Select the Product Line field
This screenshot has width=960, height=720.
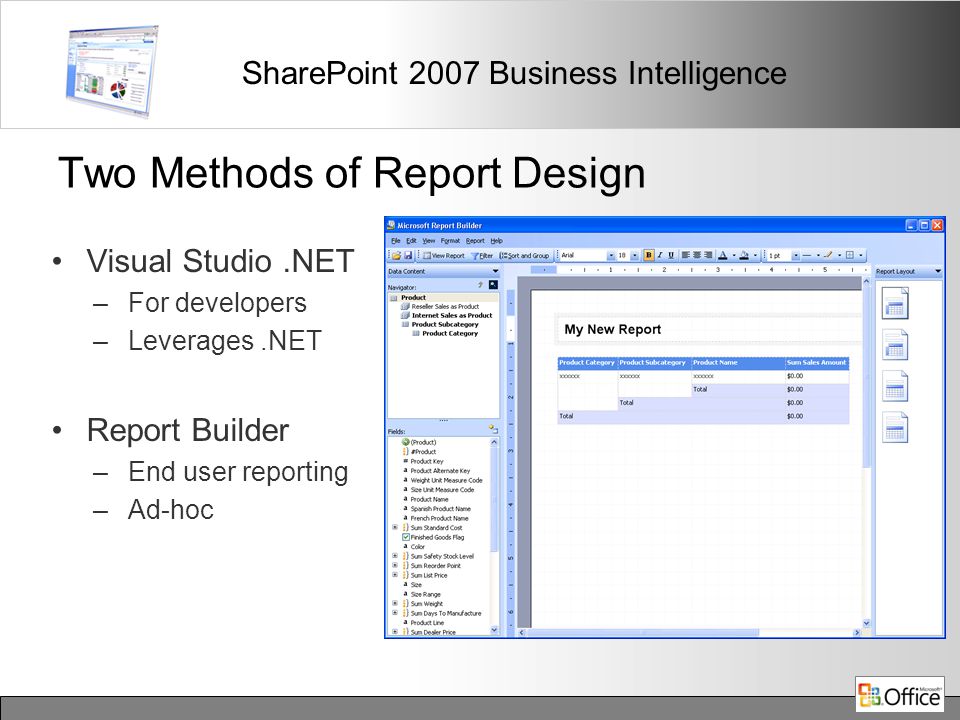pyautogui.click(x=427, y=622)
